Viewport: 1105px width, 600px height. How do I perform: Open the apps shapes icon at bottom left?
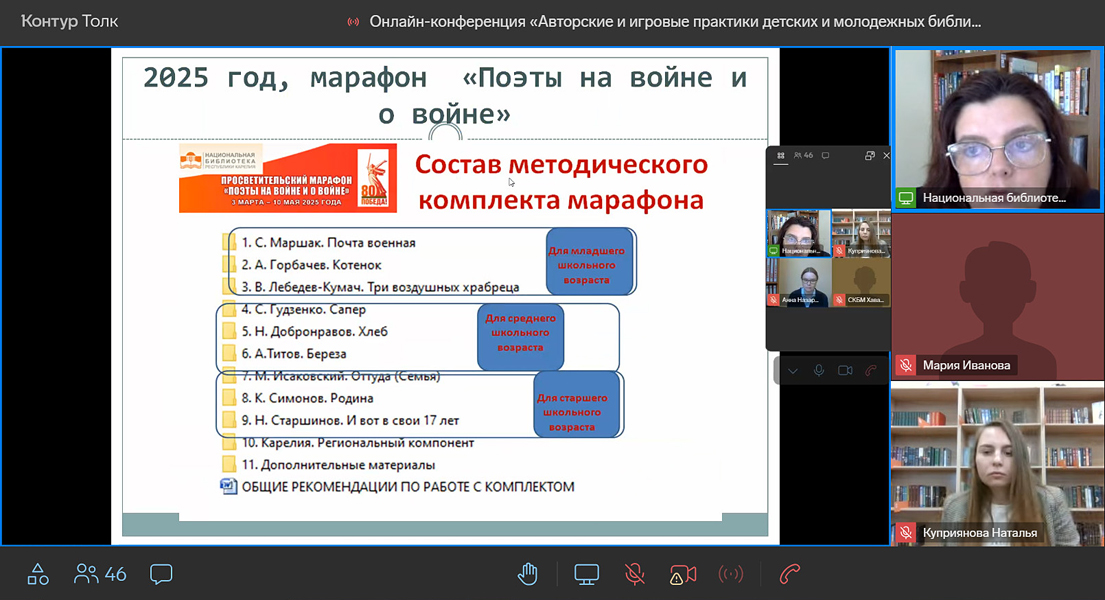[x=38, y=574]
